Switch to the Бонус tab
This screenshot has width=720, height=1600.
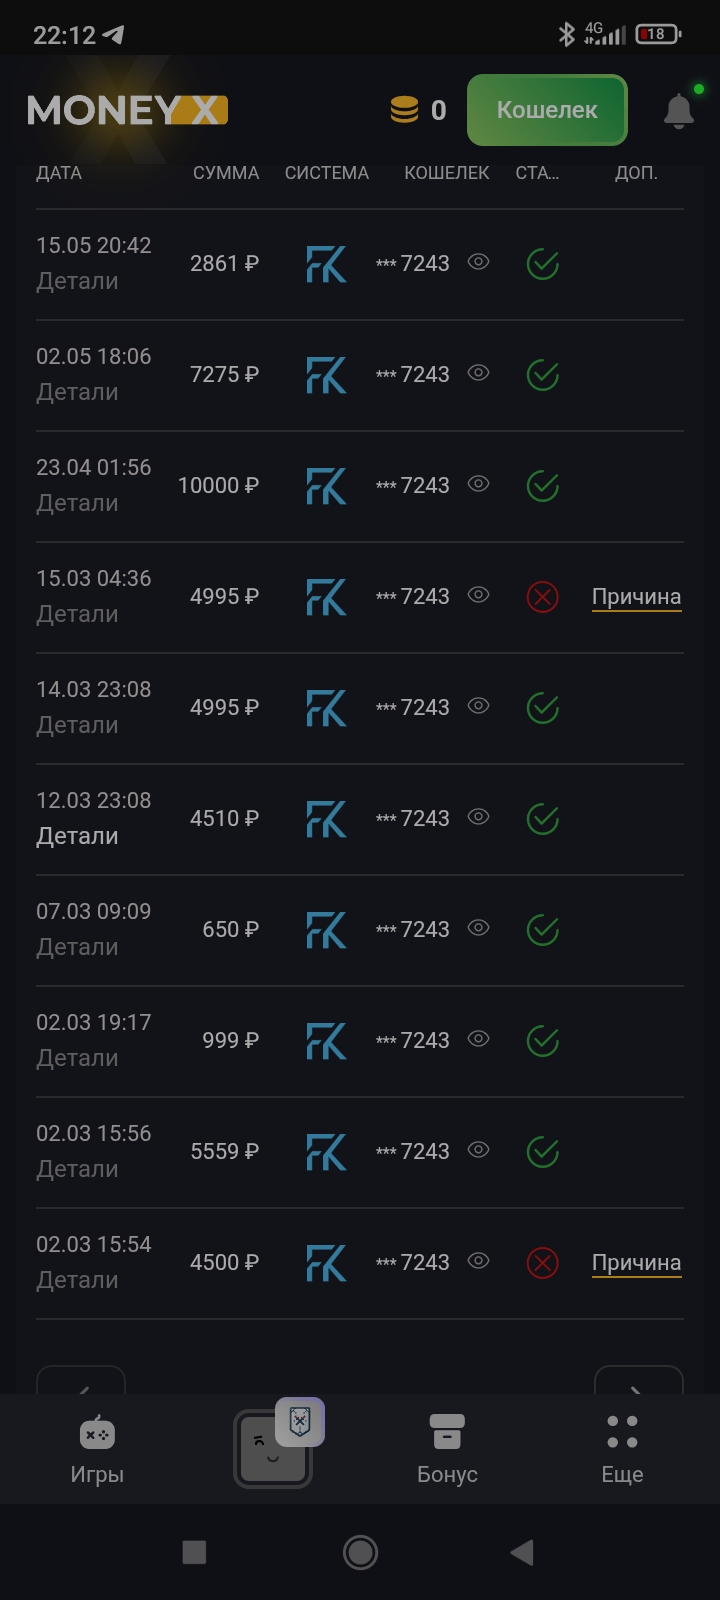(x=447, y=1449)
